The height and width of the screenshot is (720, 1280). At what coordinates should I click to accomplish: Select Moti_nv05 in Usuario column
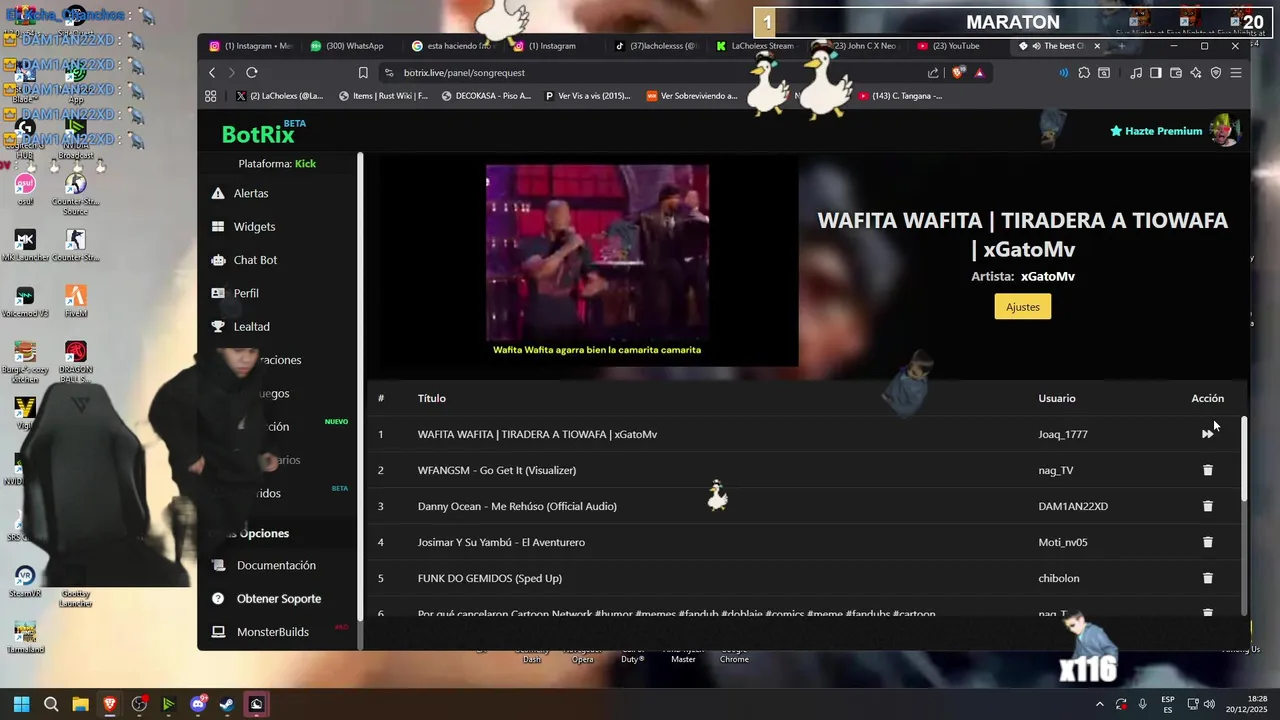click(1063, 542)
